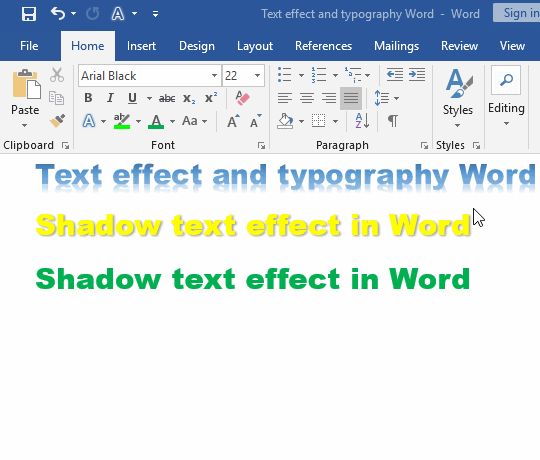Viewport: 540px width, 460px height.
Task: Click the Redo/Repeat icon
Action: coord(92,14)
